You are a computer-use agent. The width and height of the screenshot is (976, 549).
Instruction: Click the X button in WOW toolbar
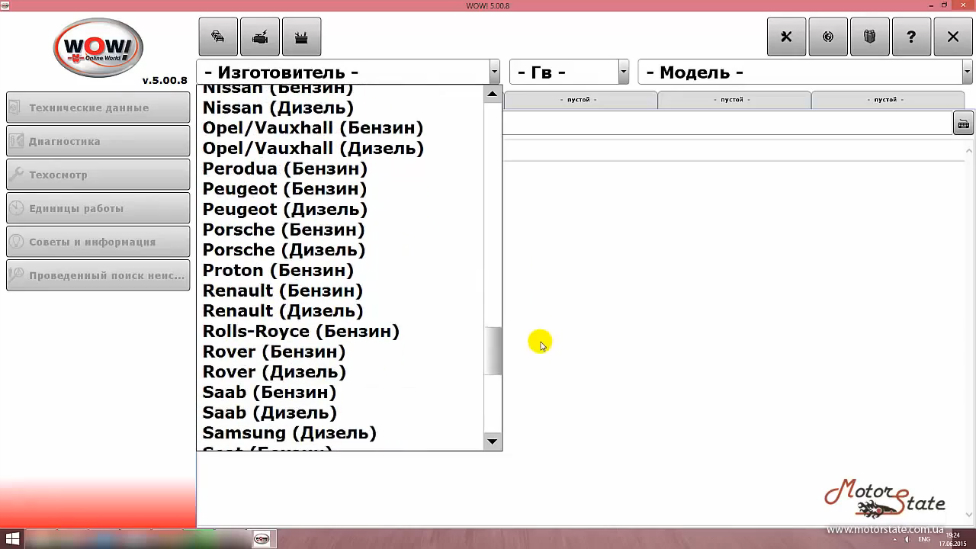(953, 37)
